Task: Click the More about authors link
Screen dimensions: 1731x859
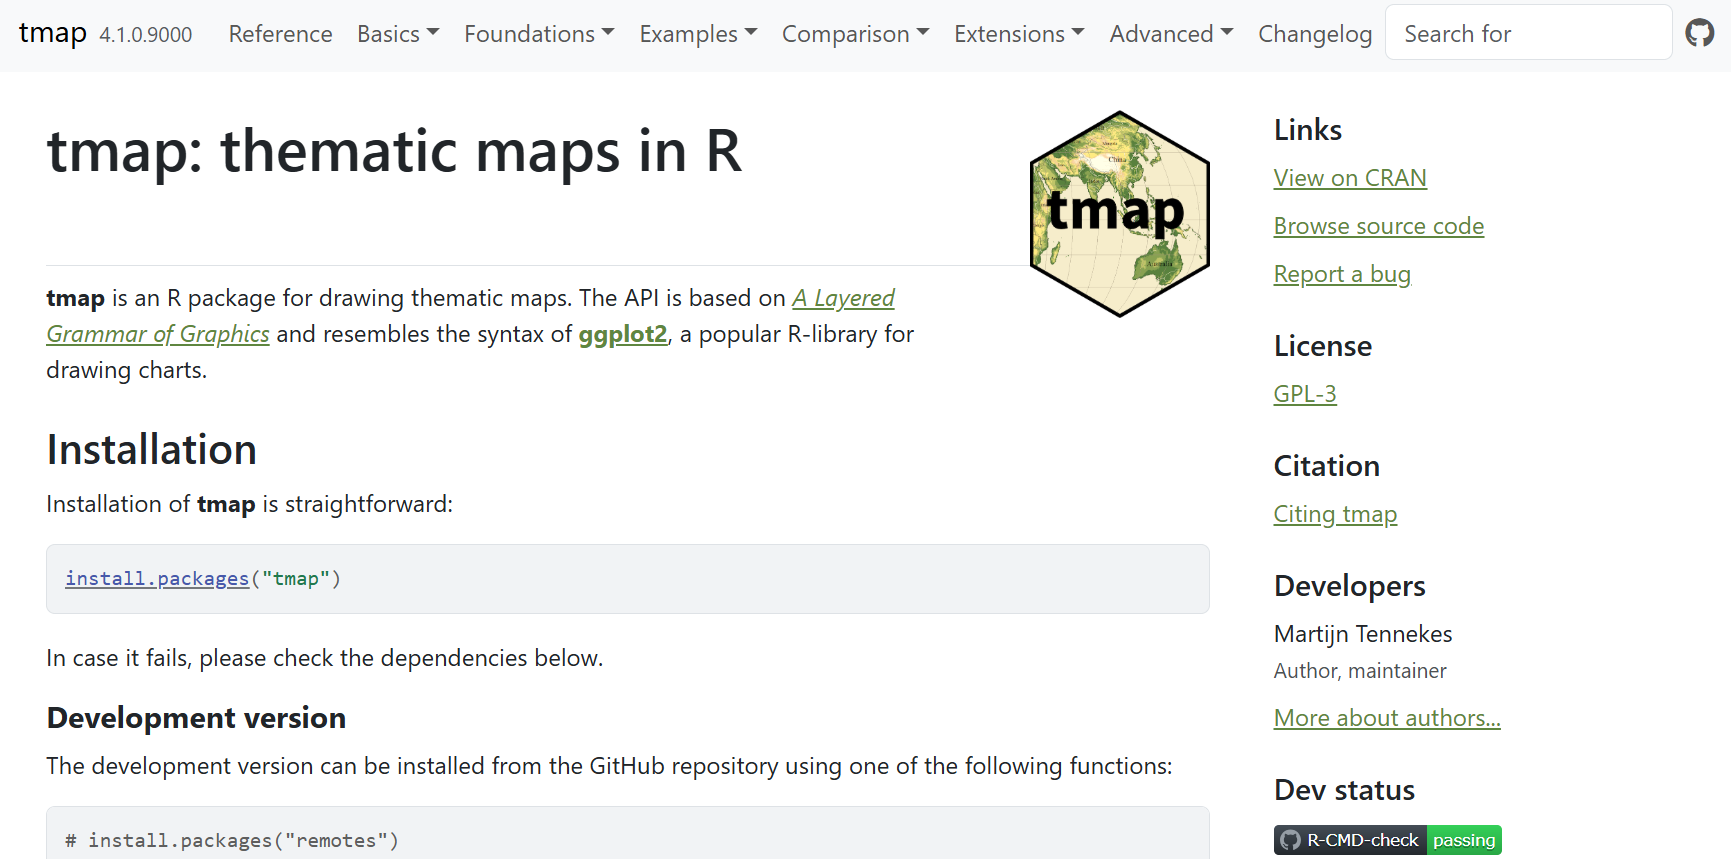Action: [1386, 718]
